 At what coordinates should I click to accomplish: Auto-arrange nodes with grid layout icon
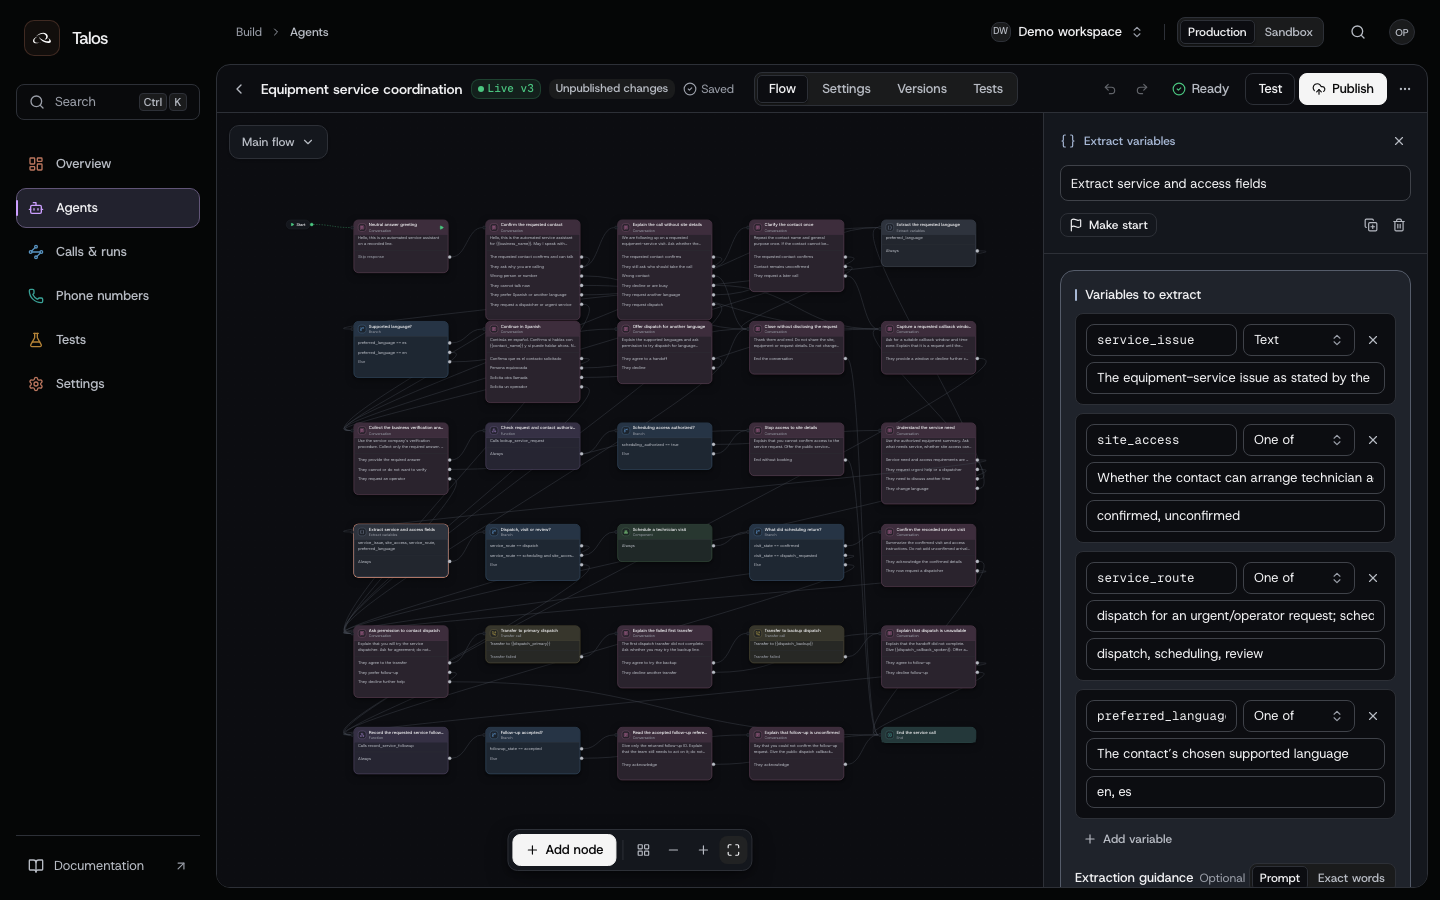pos(643,850)
